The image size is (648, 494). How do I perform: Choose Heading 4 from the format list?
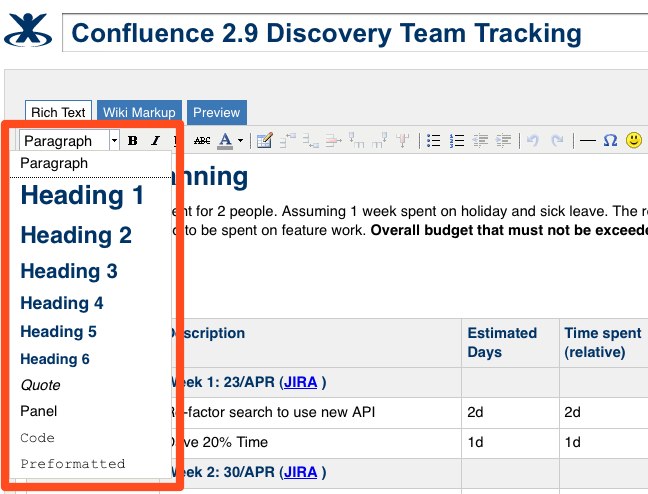coord(90,303)
